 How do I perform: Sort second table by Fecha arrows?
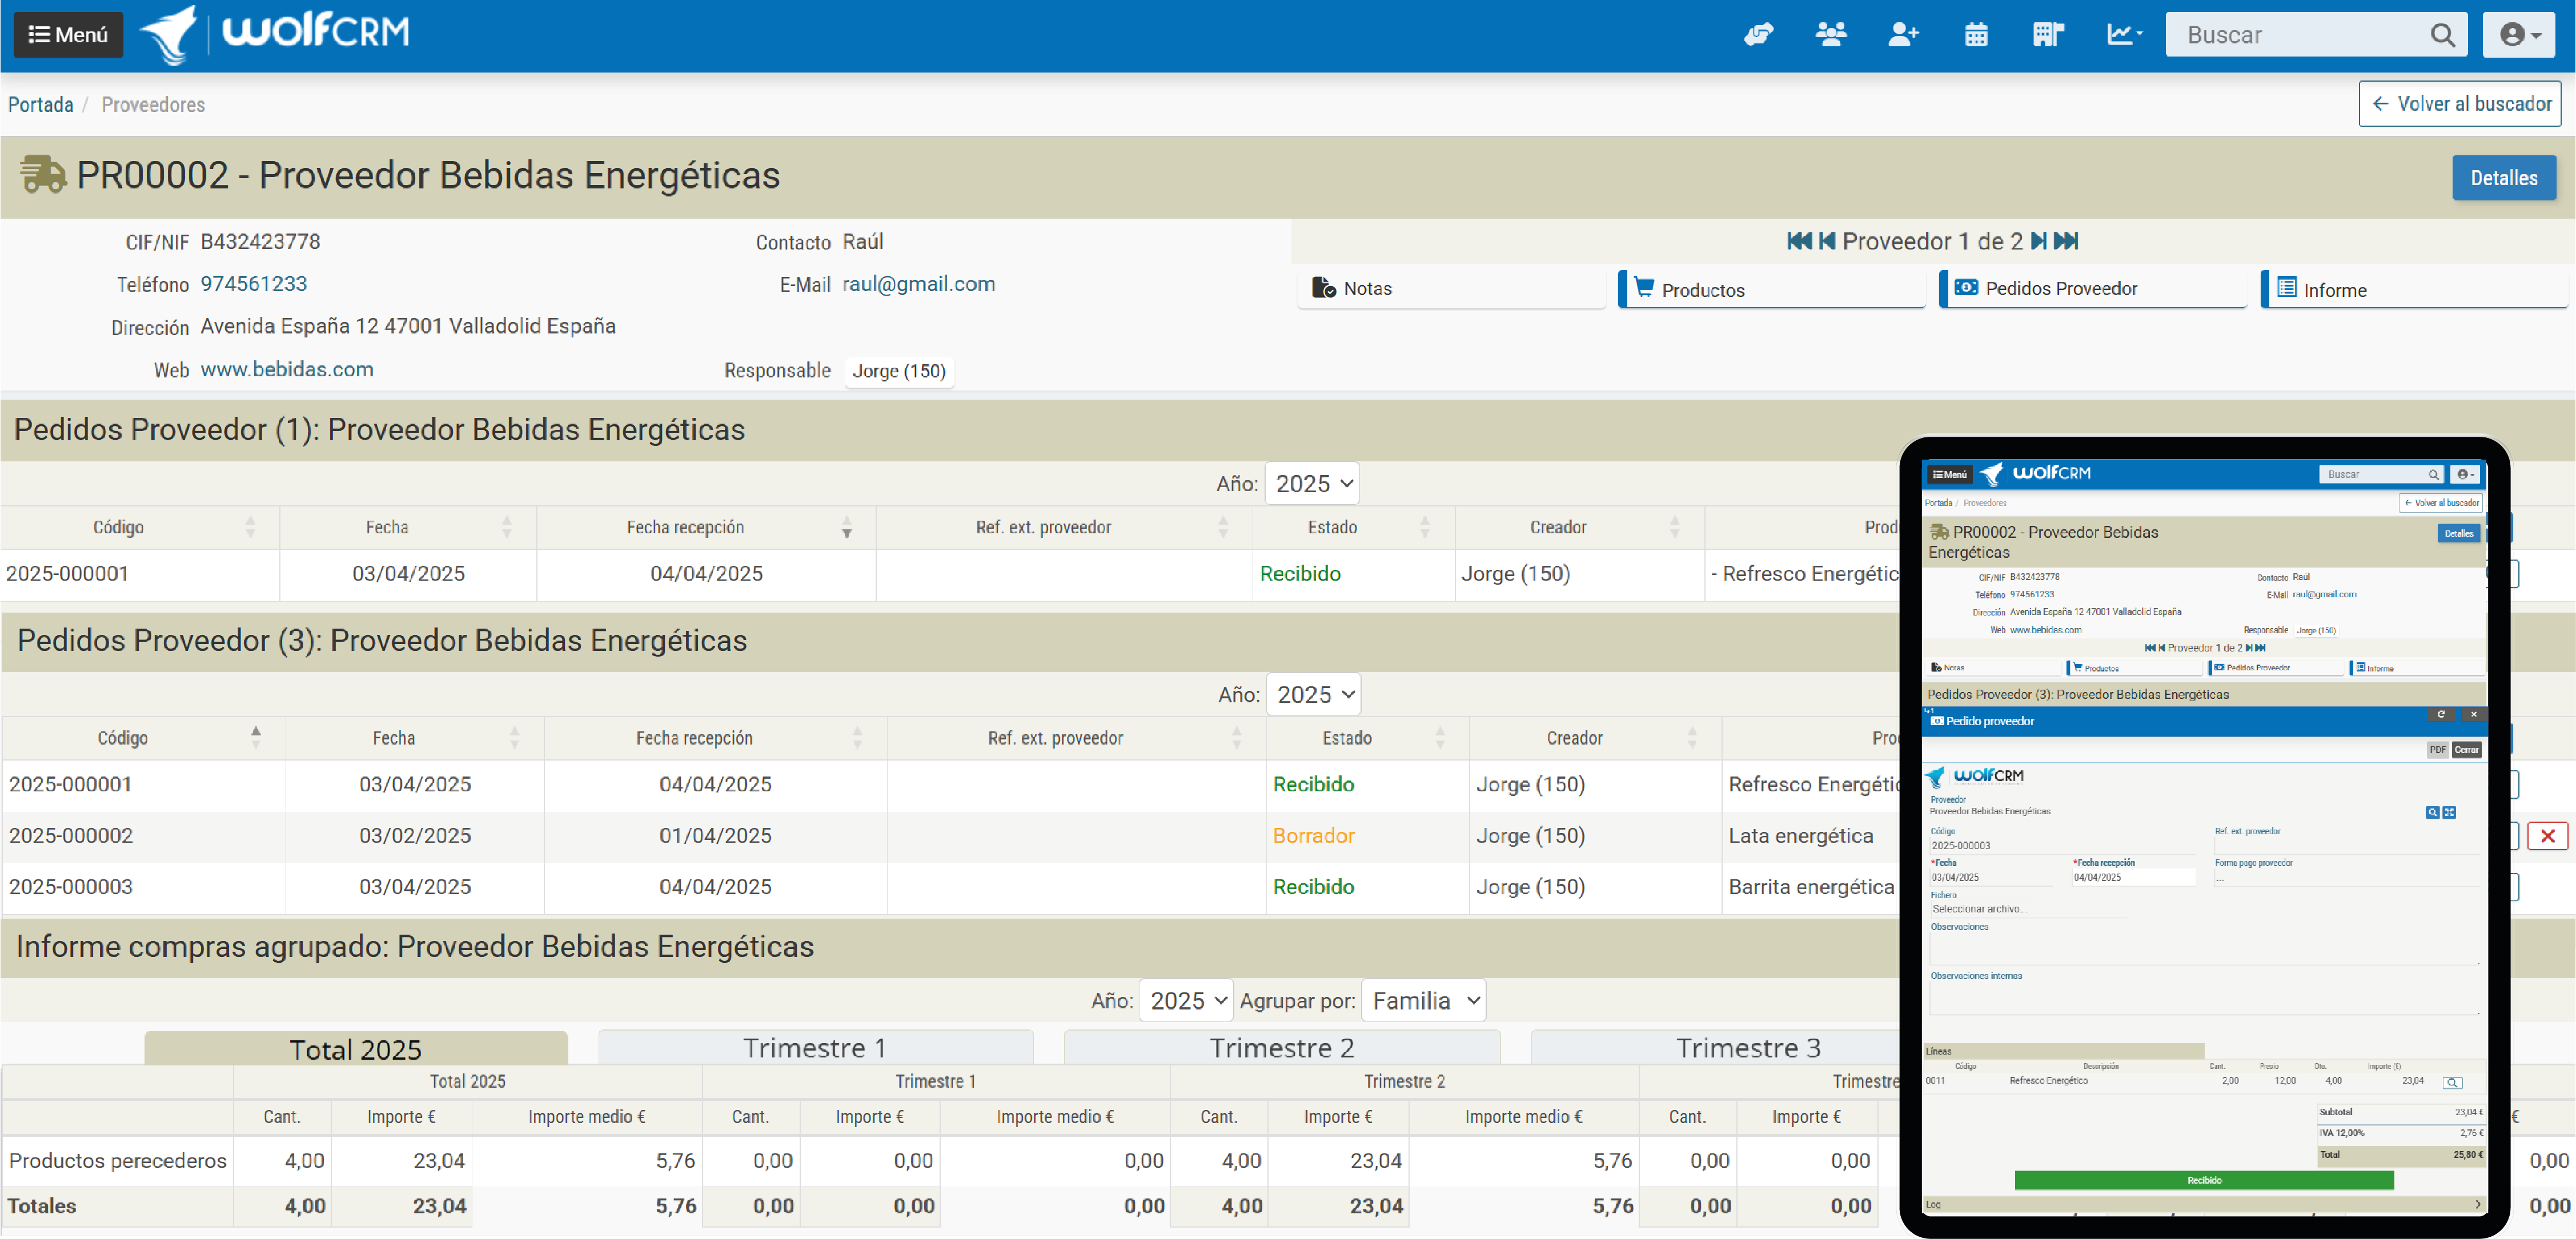tap(514, 738)
